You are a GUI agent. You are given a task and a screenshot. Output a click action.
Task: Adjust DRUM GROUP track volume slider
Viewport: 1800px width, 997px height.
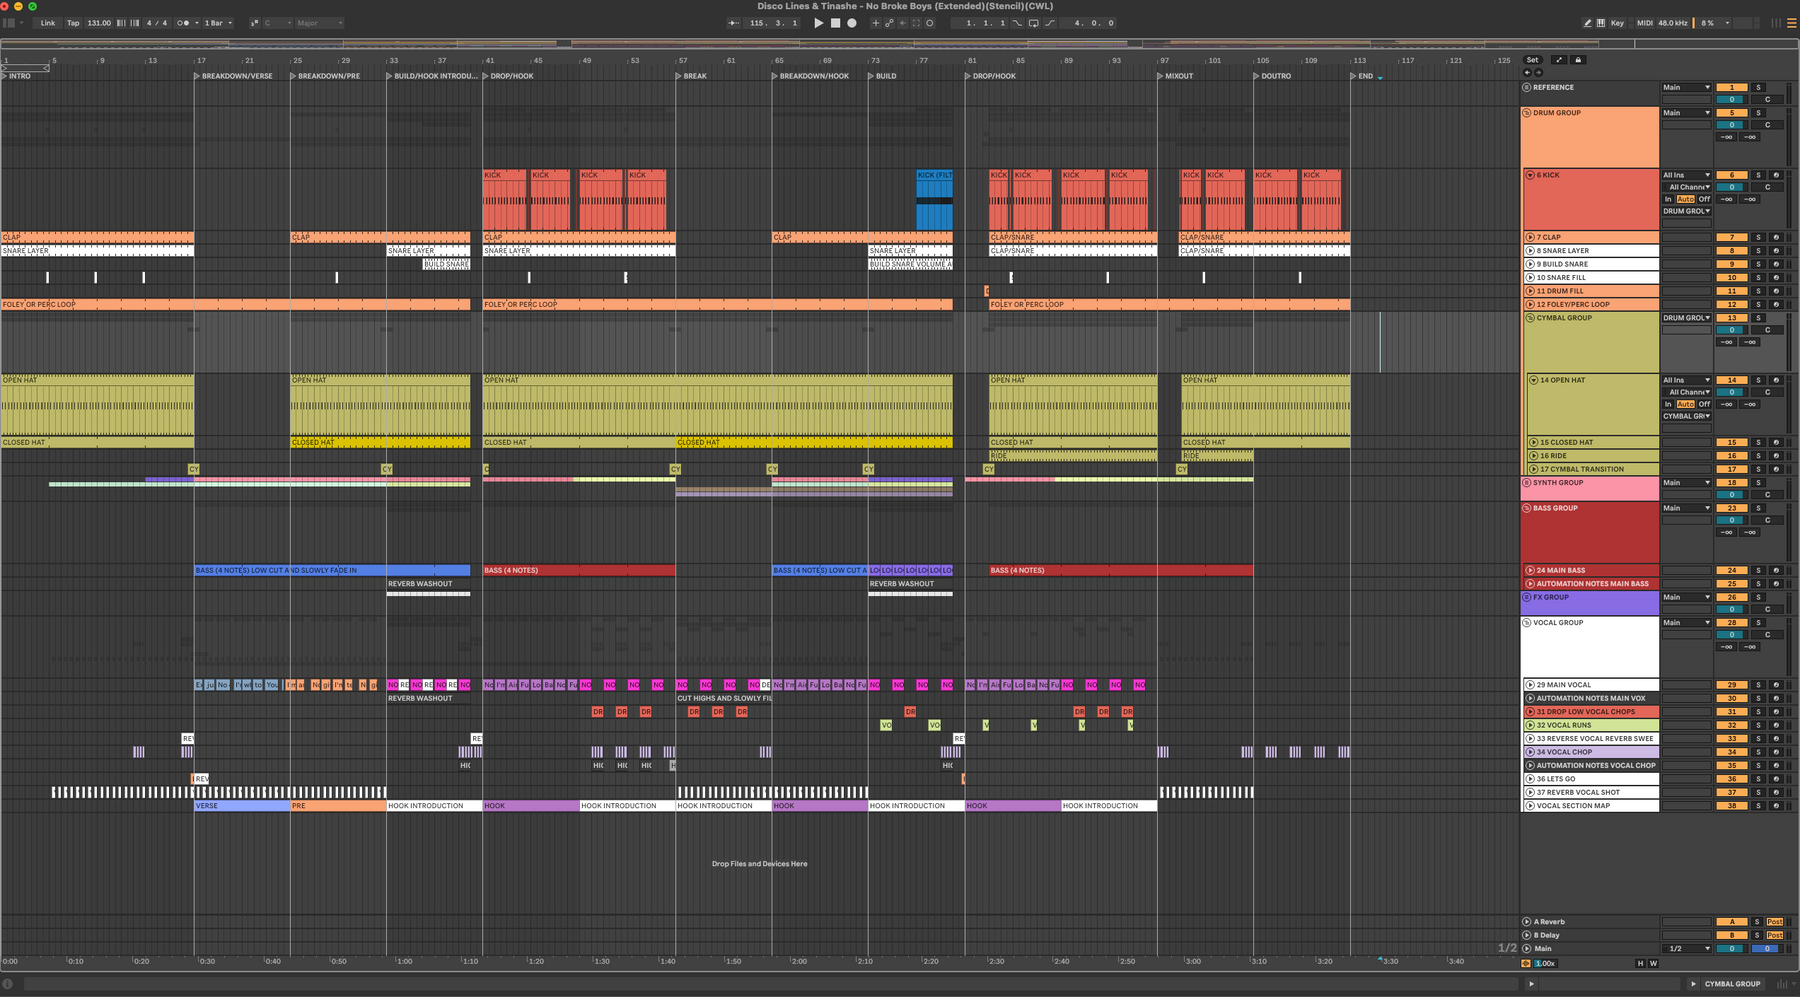[x=1732, y=125]
